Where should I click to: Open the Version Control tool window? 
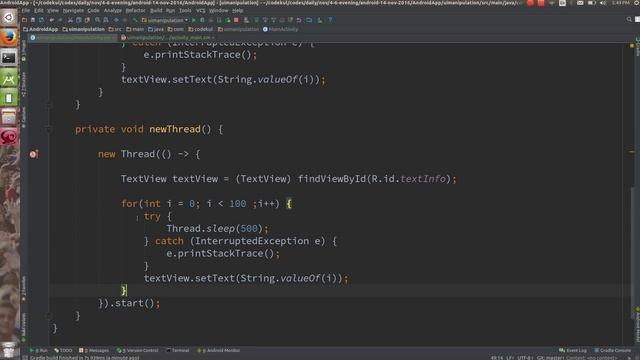(138, 350)
